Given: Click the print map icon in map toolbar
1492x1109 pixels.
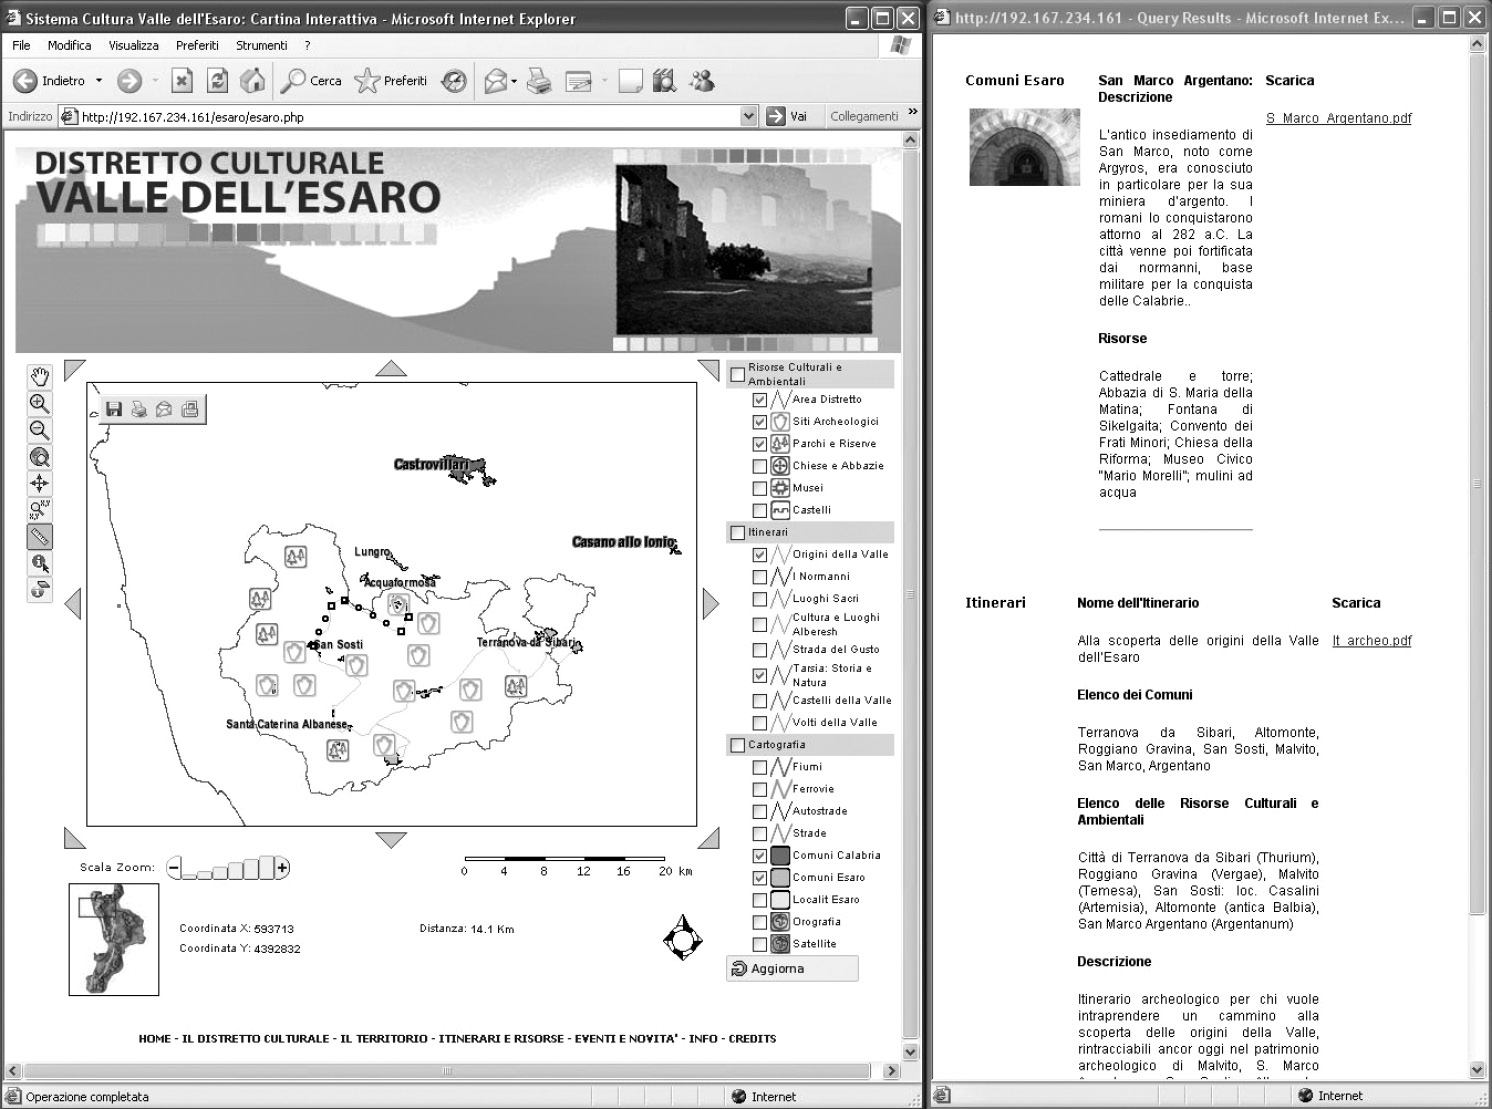Looking at the screenshot, I should (x=139, y=409).
